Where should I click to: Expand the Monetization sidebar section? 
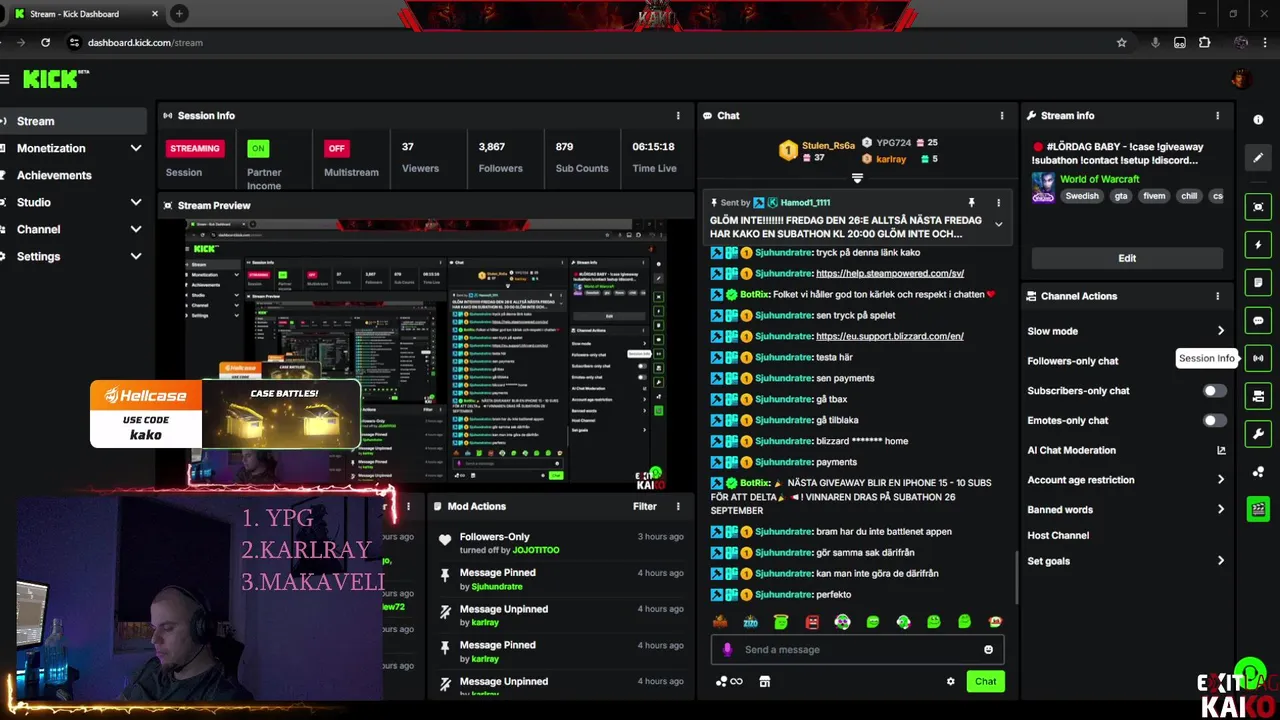pos(135,148)
